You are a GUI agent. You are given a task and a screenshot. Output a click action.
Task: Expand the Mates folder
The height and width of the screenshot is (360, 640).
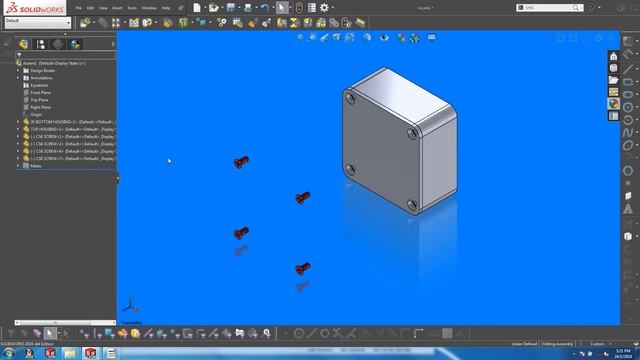click(18, 166)
